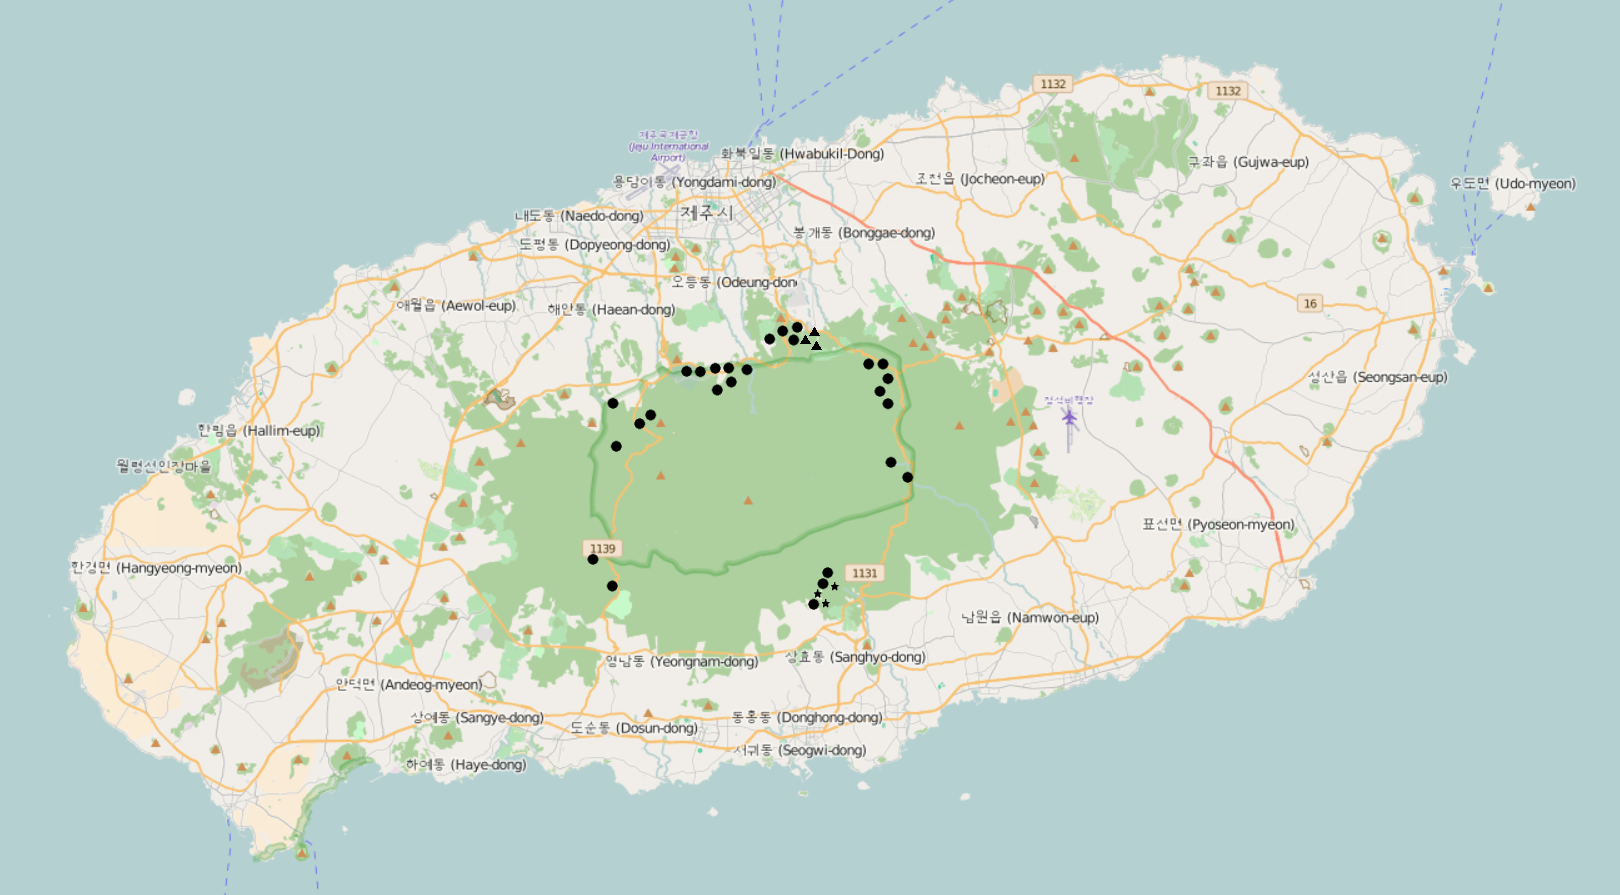Select the purple airplane icon east of the park
1620x895 pixels.
click(1069, 417)
